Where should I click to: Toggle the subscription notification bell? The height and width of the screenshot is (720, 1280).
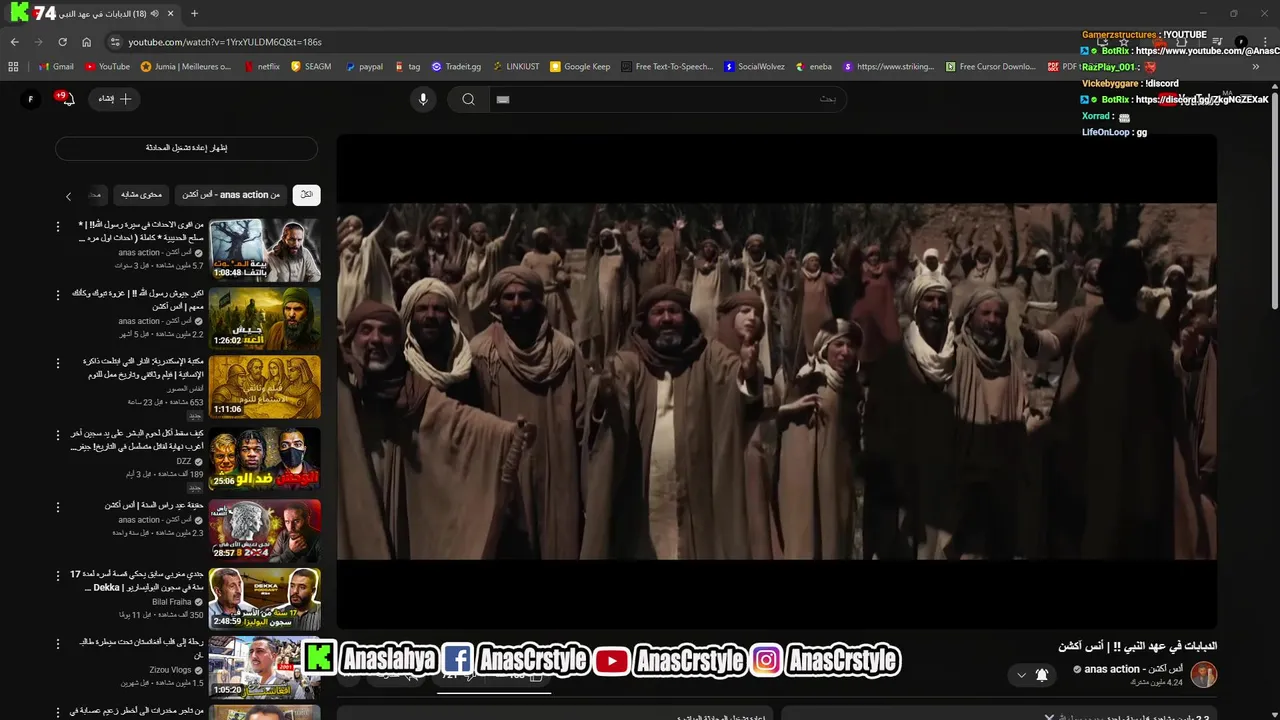pos(1041,676)
